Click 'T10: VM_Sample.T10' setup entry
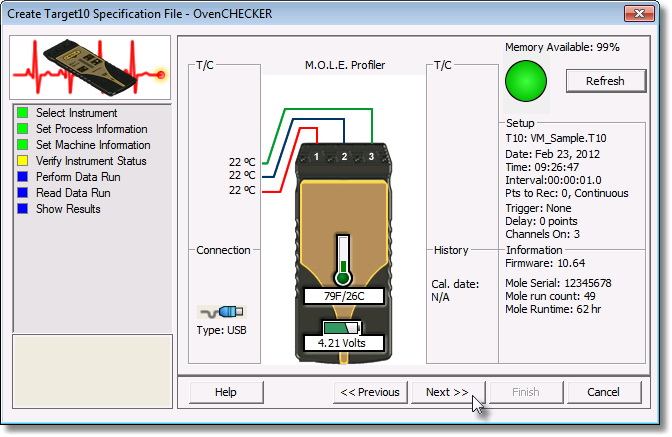Viewport: 672px width, 437px height. click(556, 138)
